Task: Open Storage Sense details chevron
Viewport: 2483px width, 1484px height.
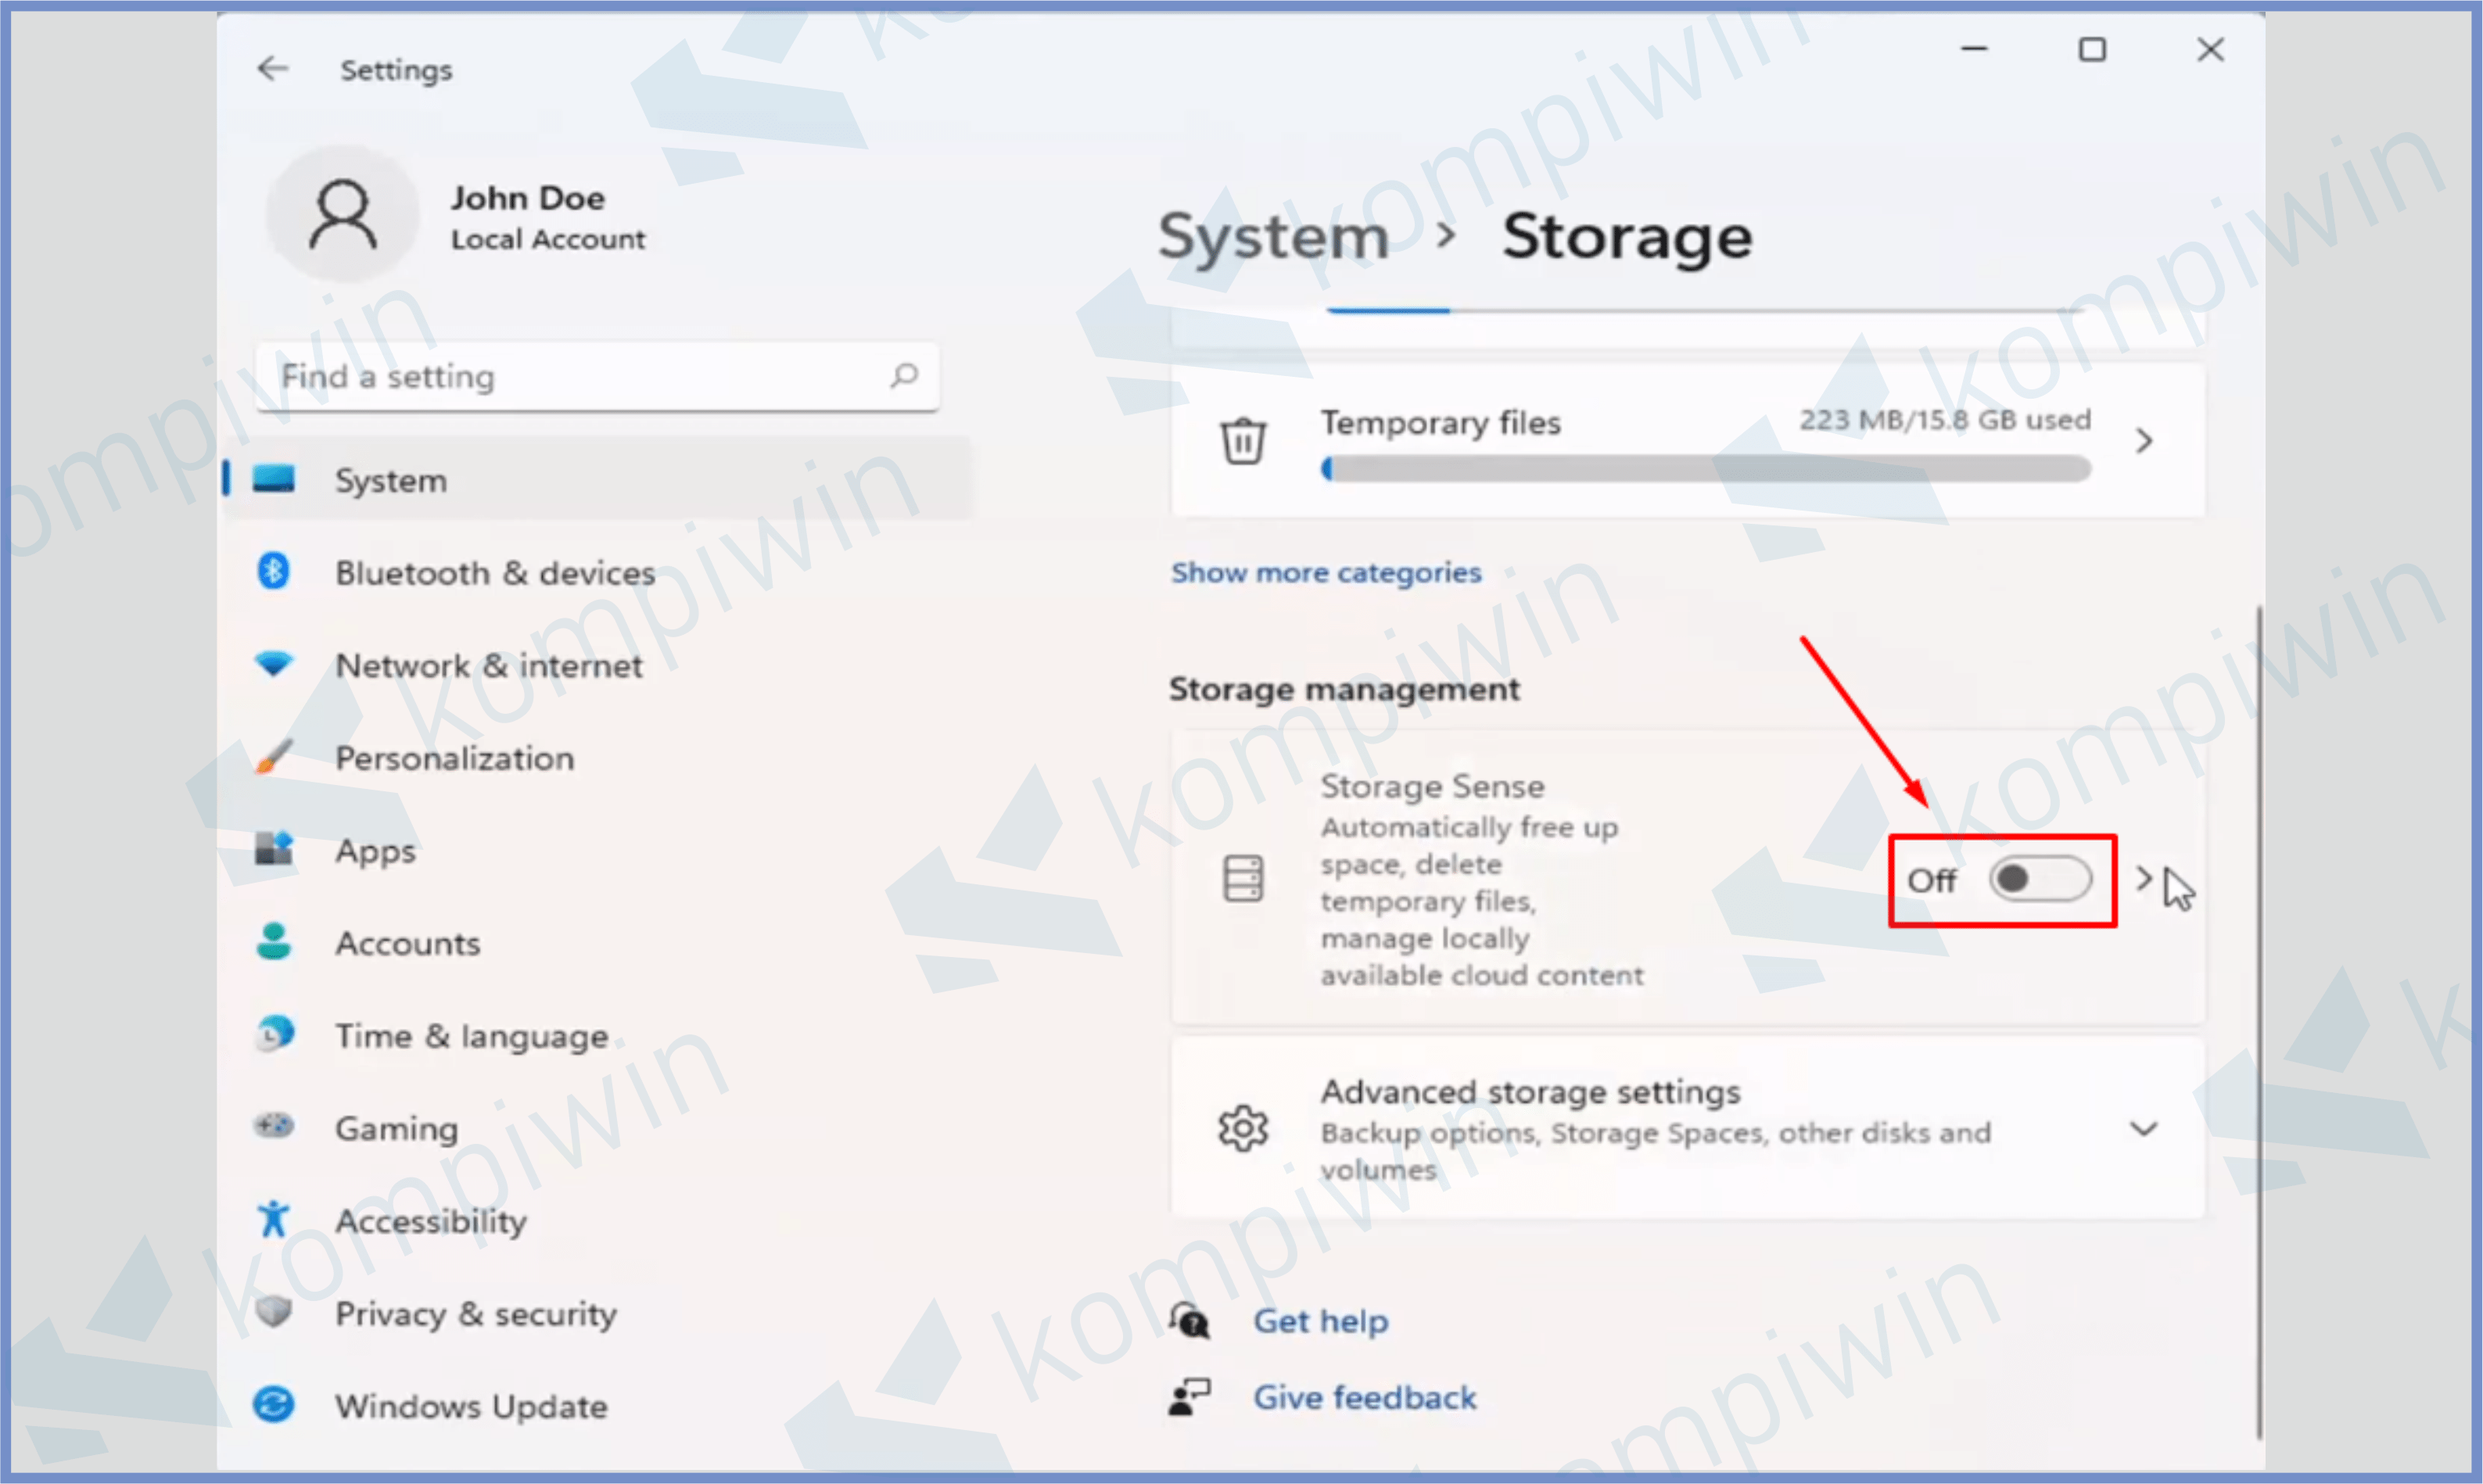Action: click(x=2143, y=878)
